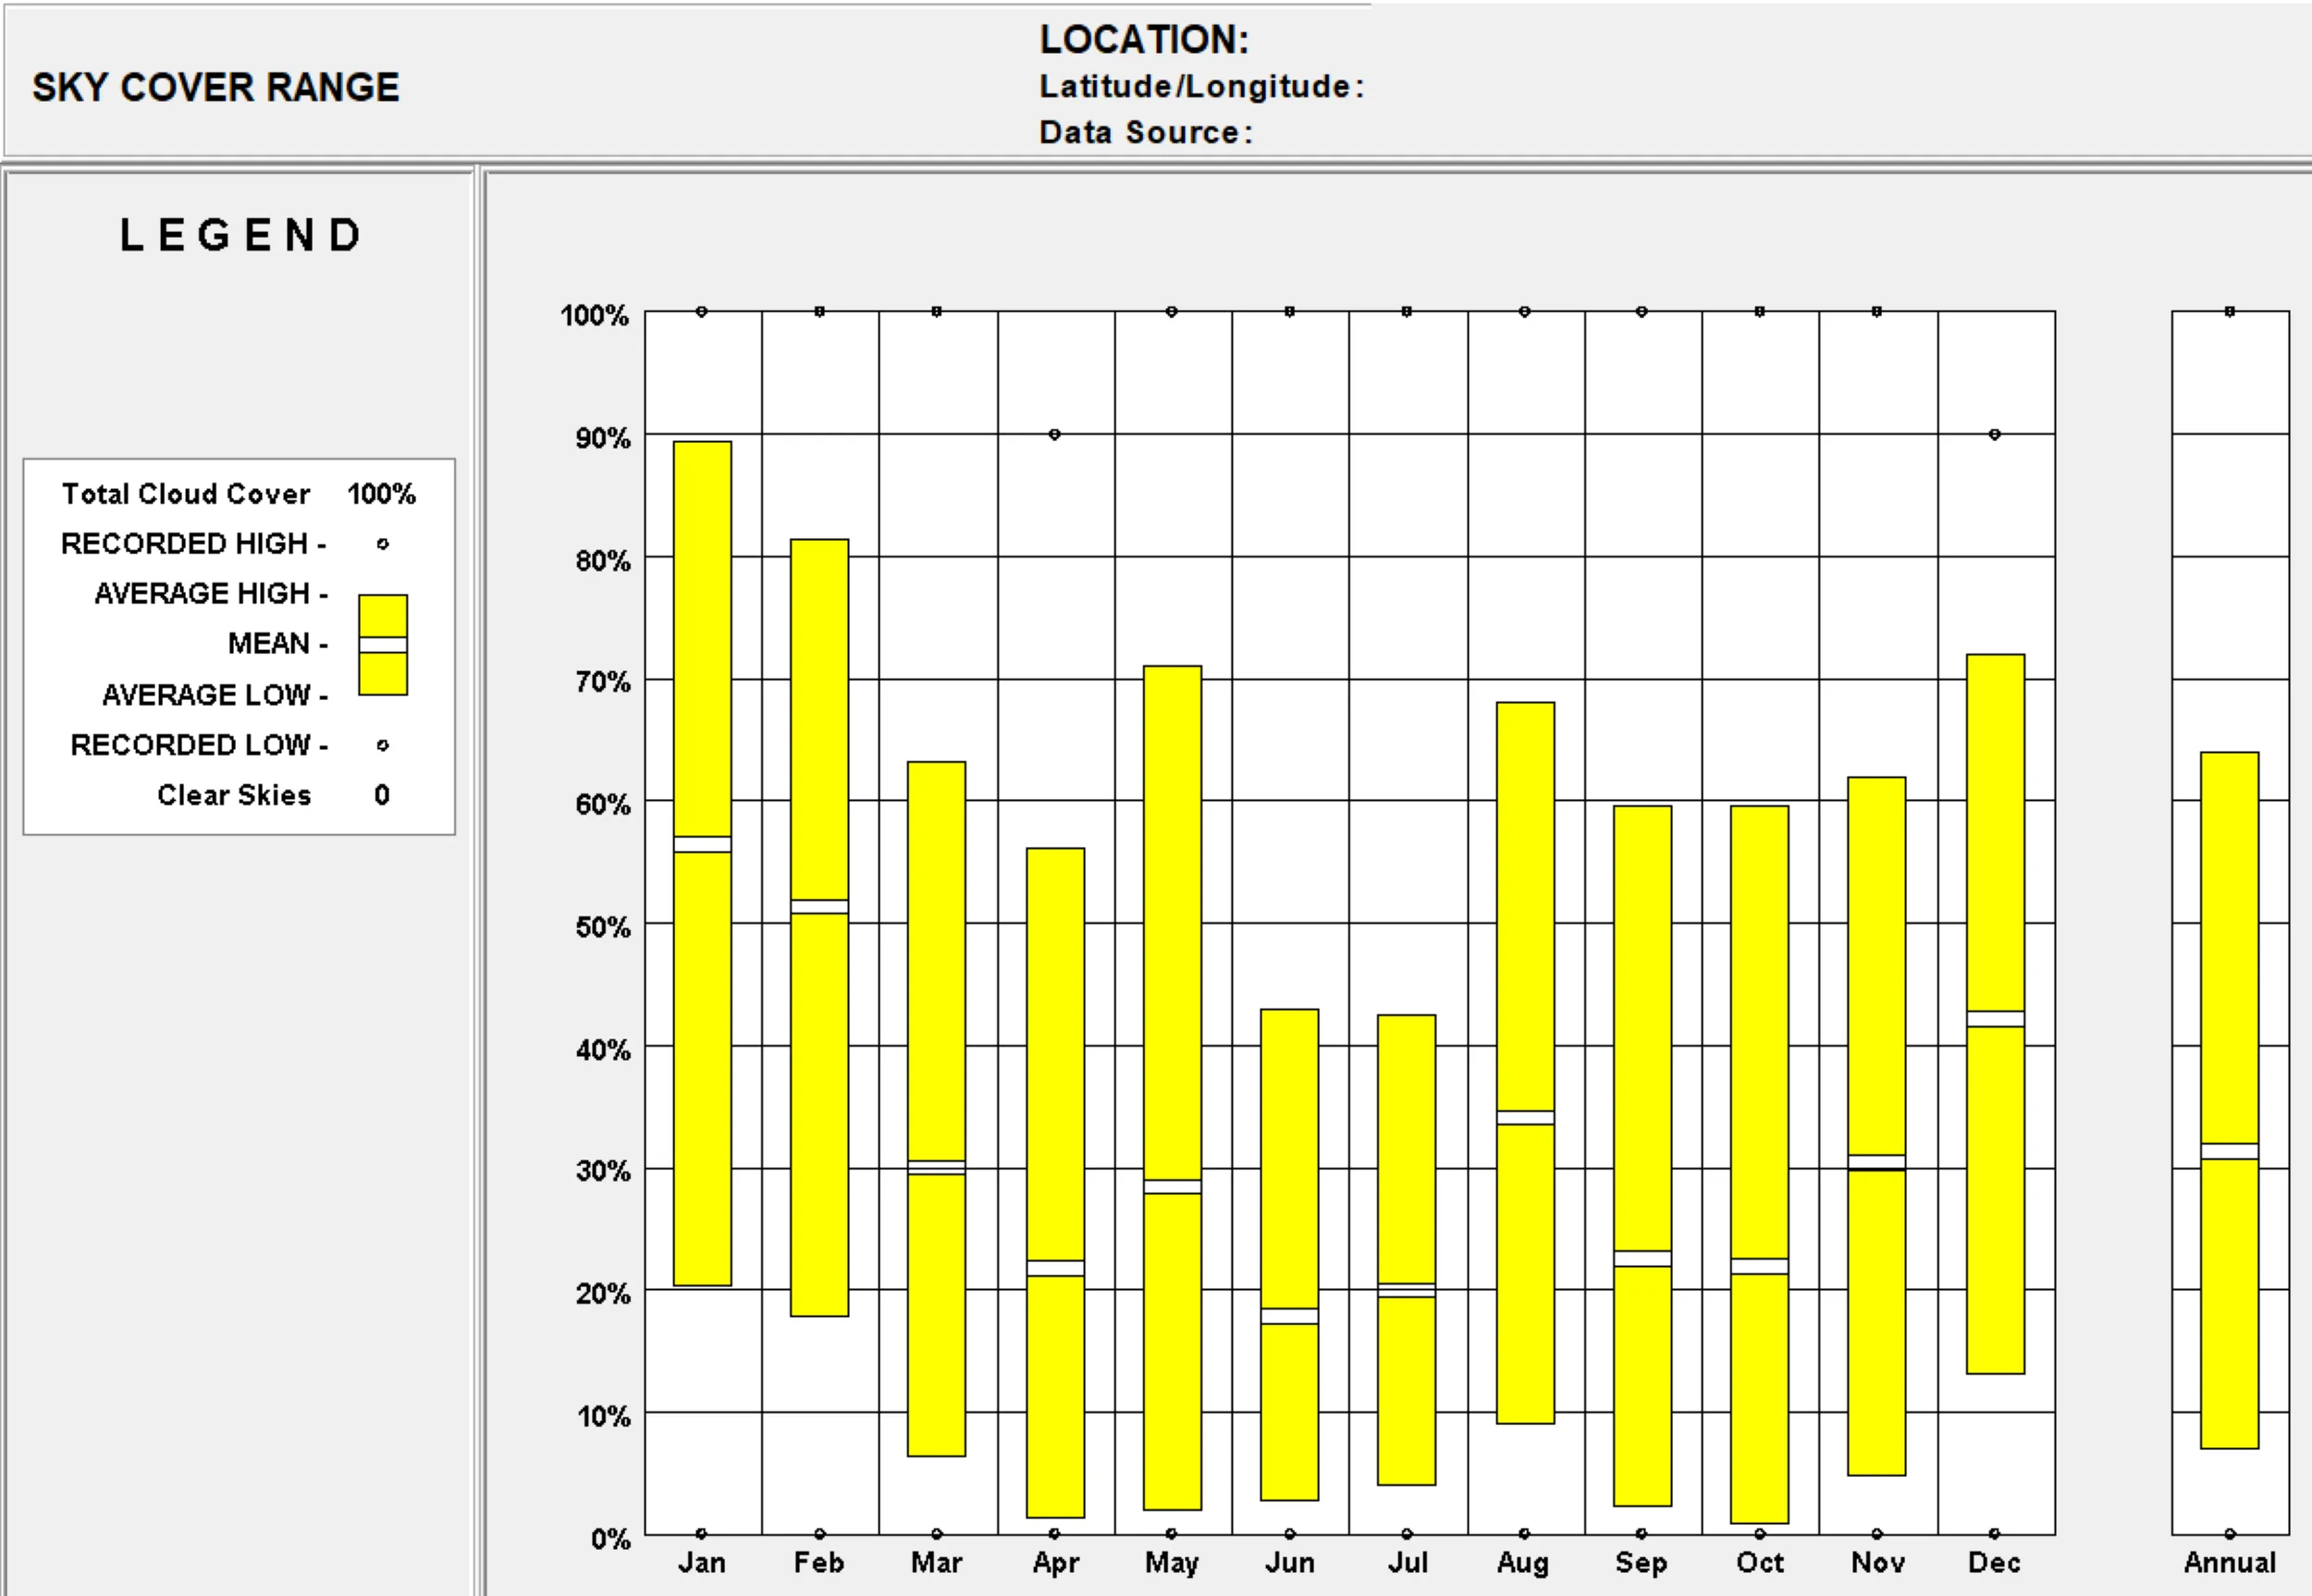
Task: Select the May yellow bar
Action: (x=1172, y=1087)
